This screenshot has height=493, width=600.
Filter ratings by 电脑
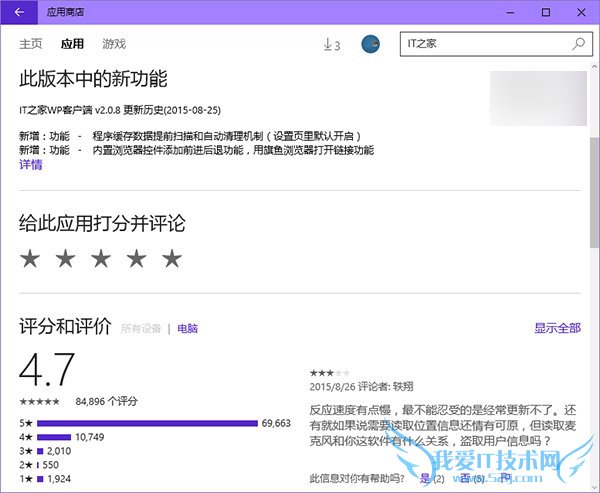coord(188,328)
